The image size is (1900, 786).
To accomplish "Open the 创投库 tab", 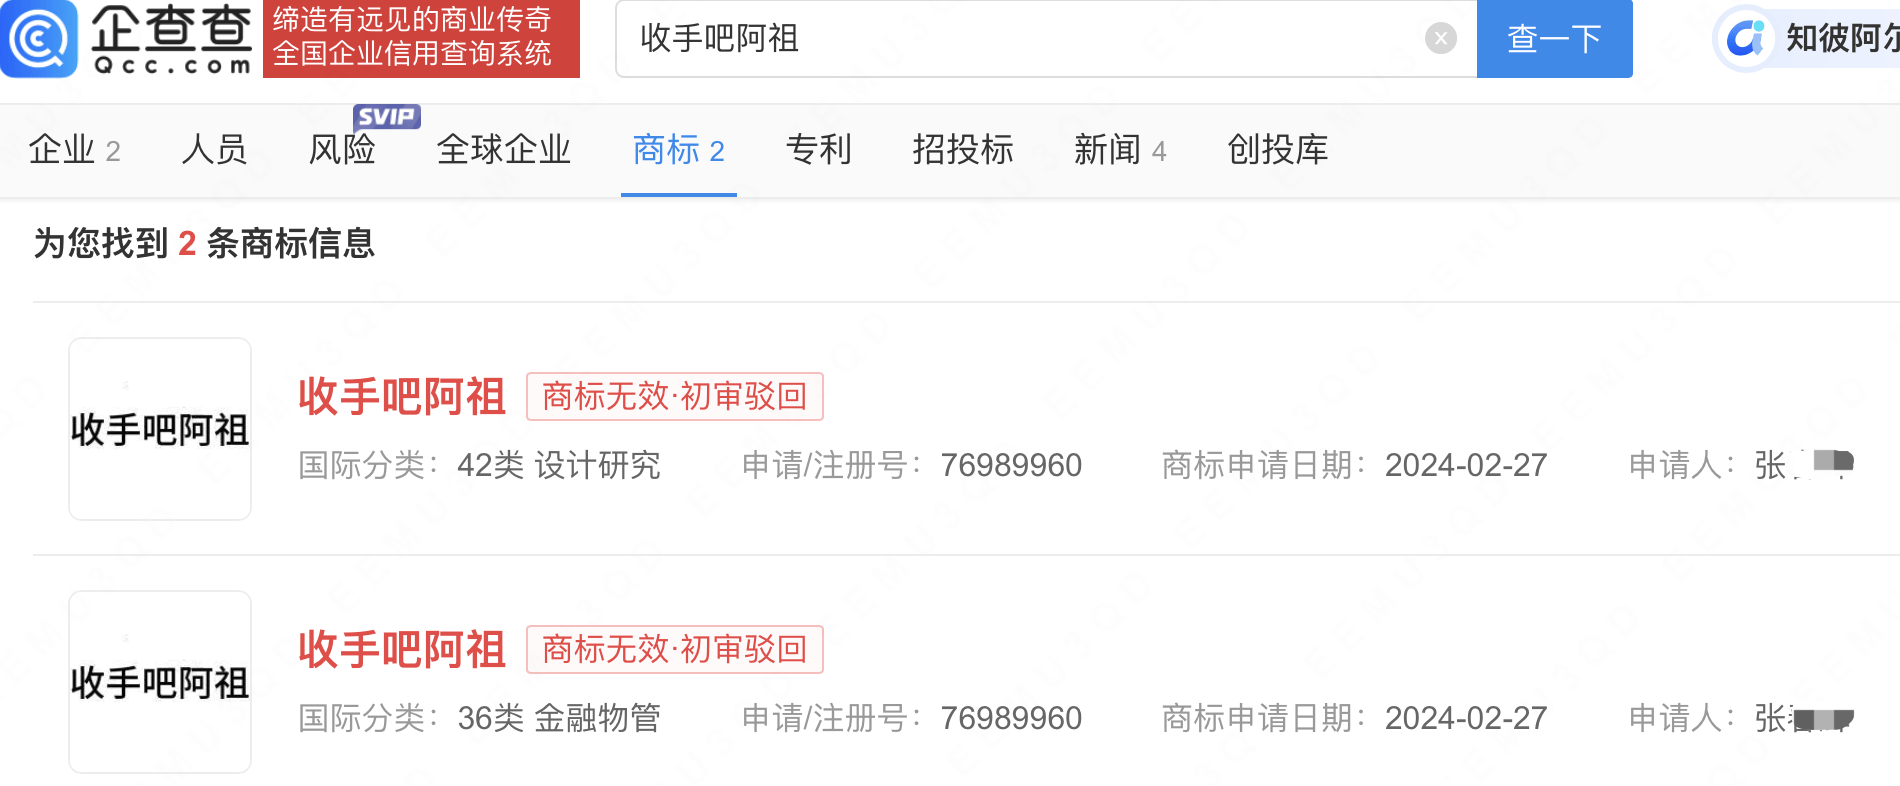I will pos(1278,150).
